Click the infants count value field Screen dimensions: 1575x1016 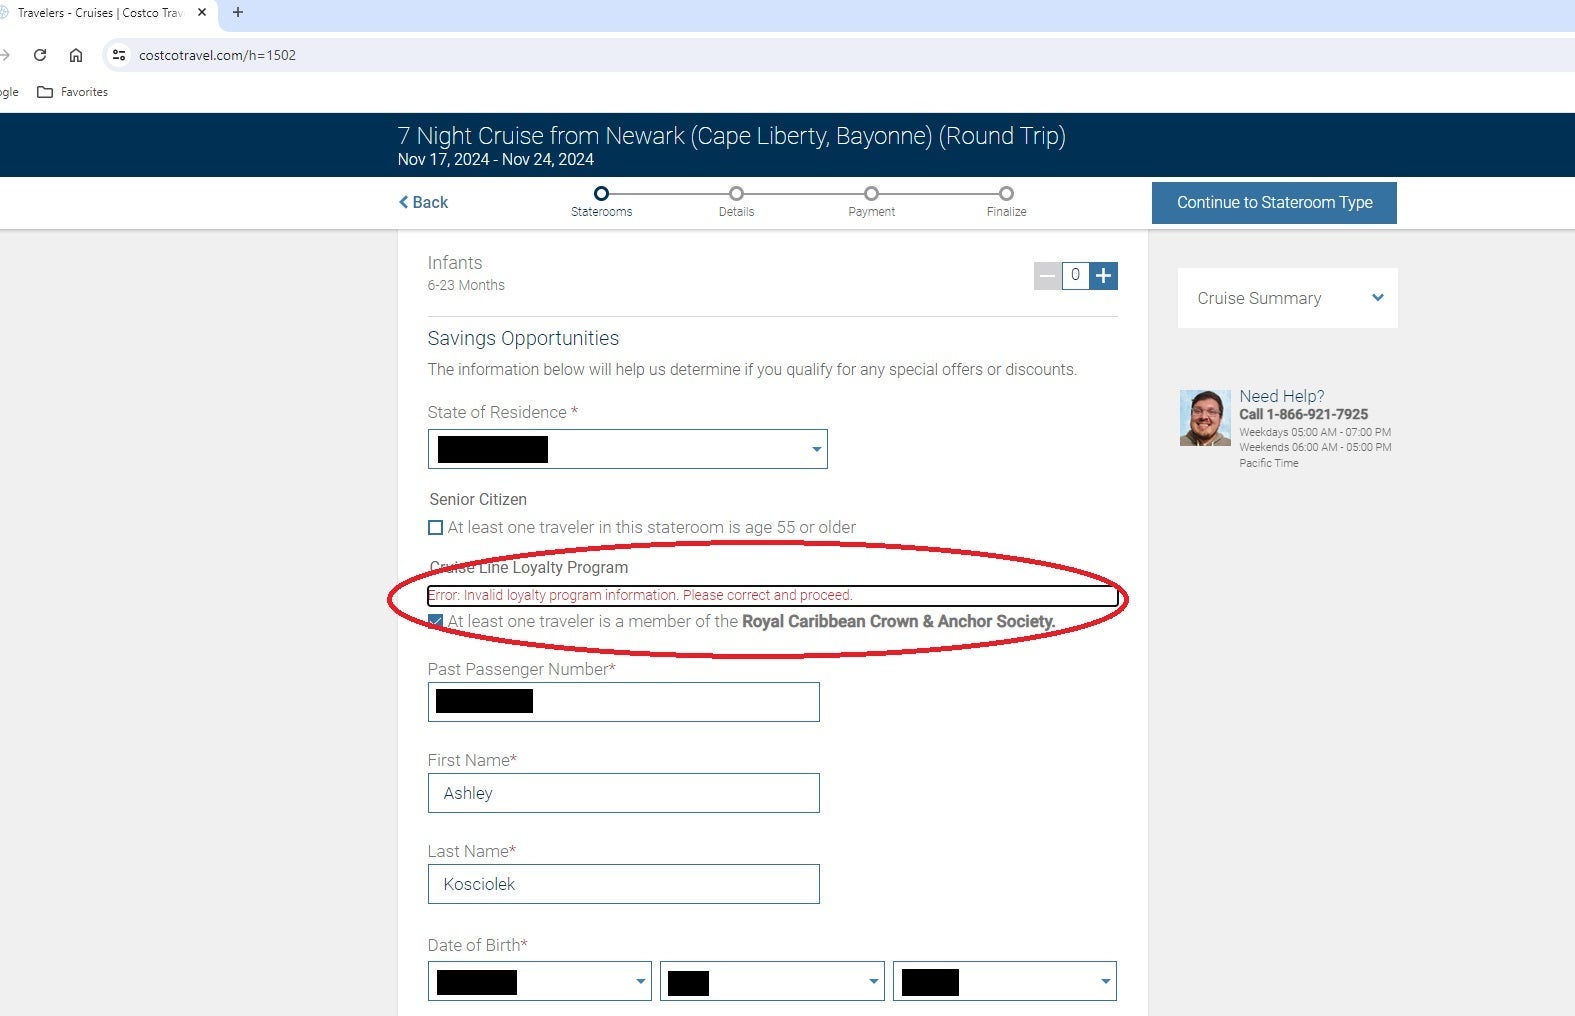point(1075,276)
